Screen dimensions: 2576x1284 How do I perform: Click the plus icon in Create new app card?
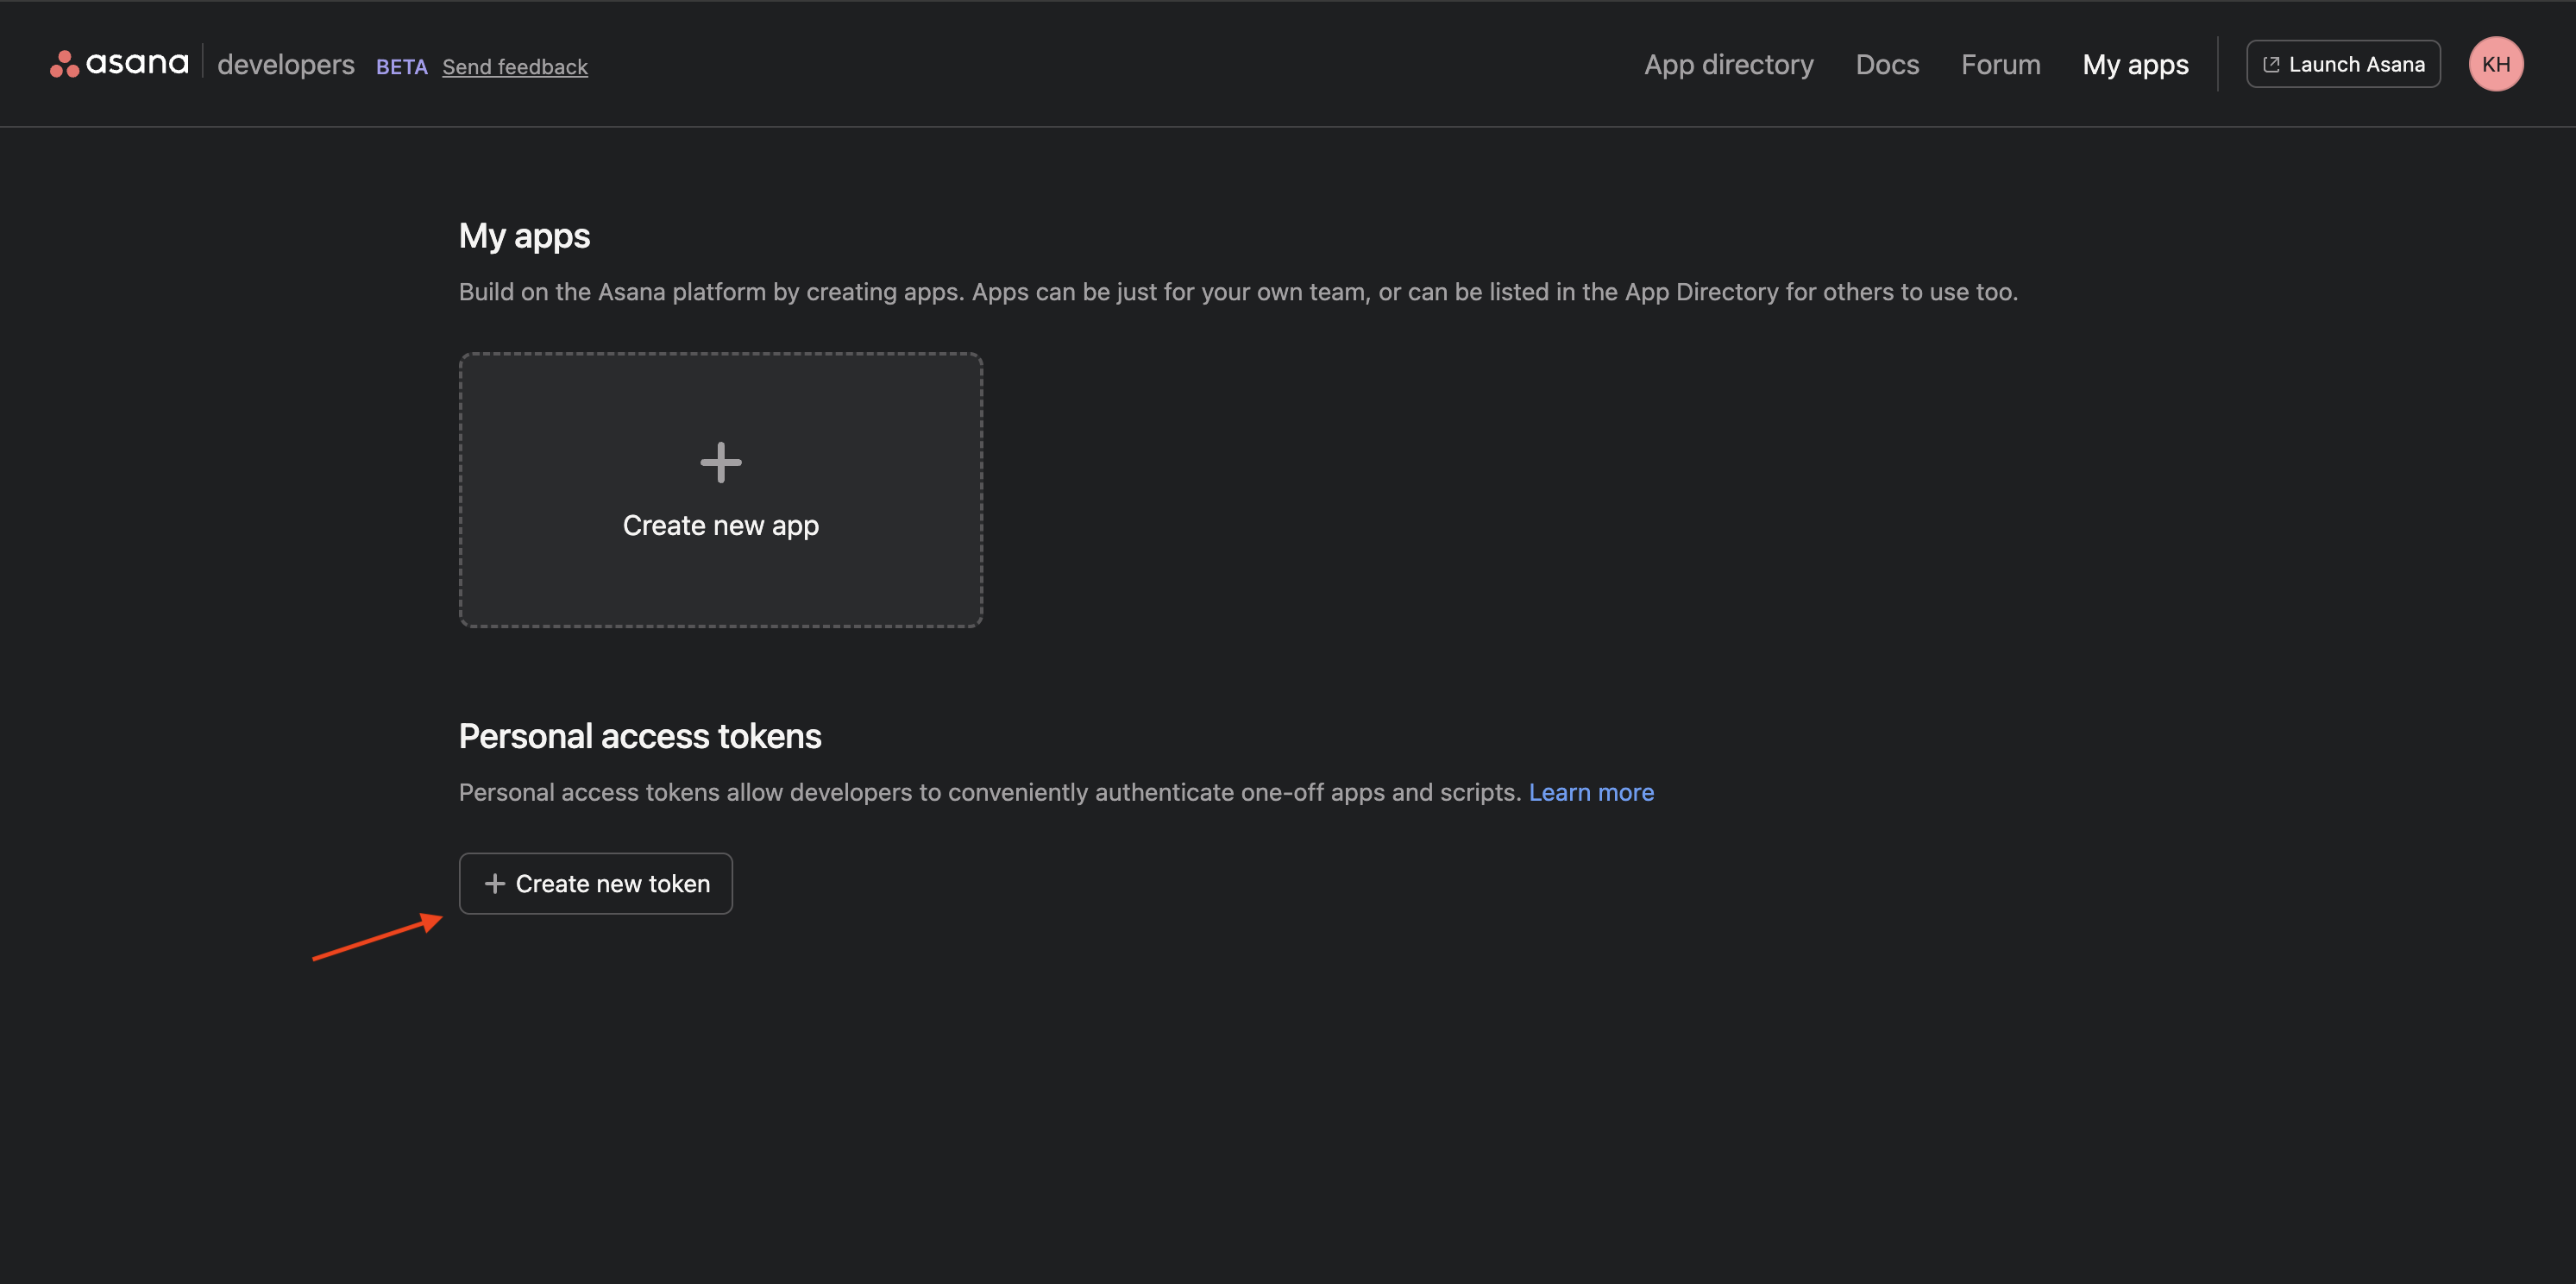(x=720, y=462)
